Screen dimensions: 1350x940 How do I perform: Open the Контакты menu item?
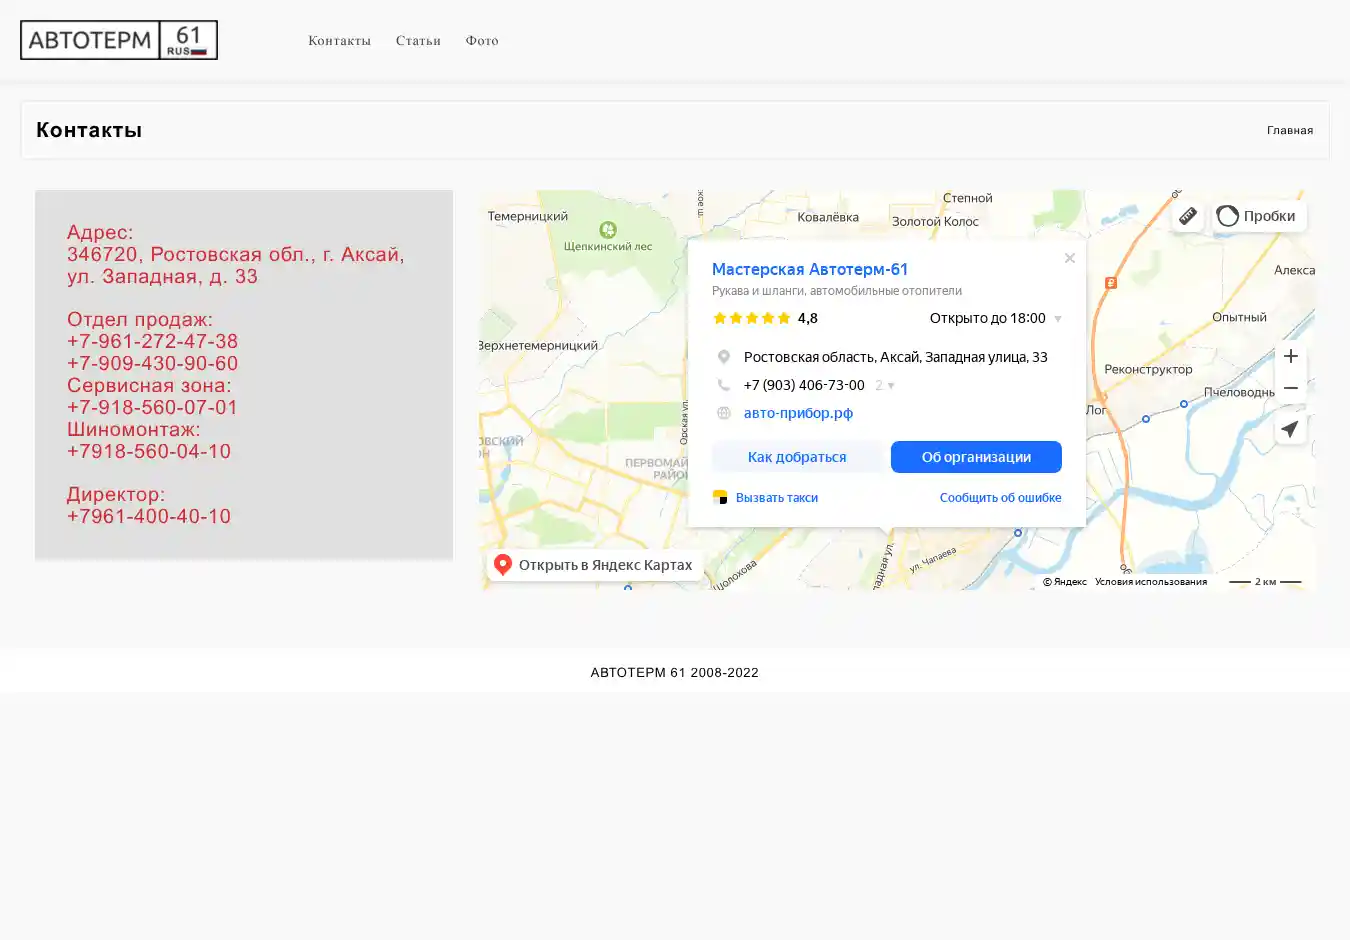pyautogui.click(x=339, y=41)
